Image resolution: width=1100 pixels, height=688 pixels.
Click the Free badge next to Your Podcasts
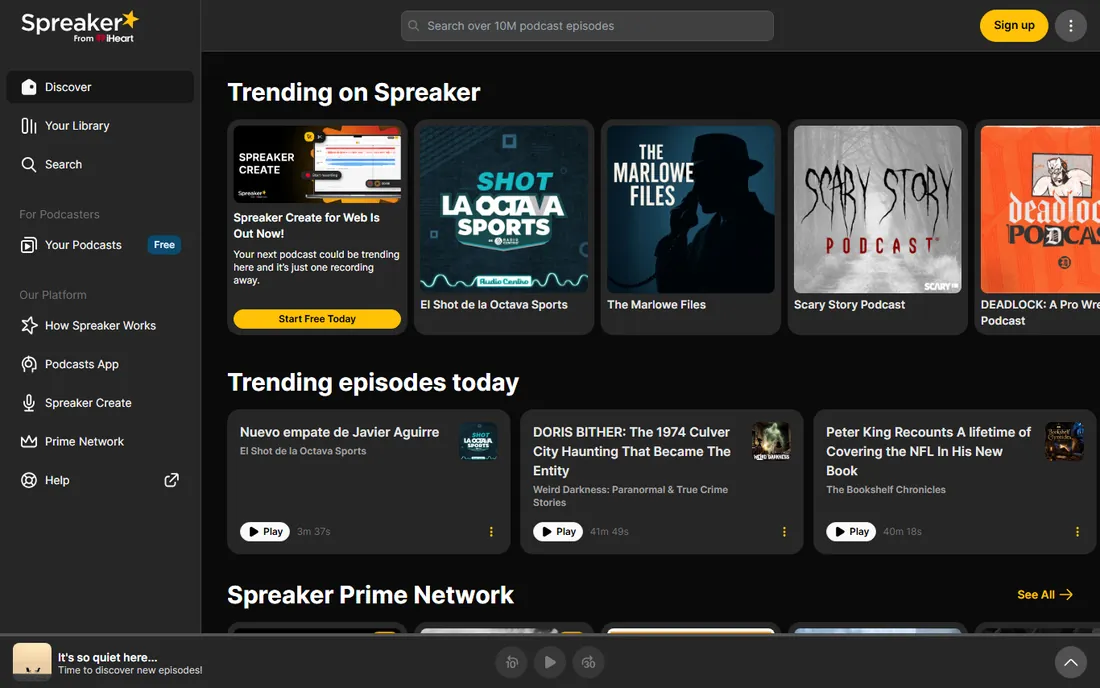164,245
